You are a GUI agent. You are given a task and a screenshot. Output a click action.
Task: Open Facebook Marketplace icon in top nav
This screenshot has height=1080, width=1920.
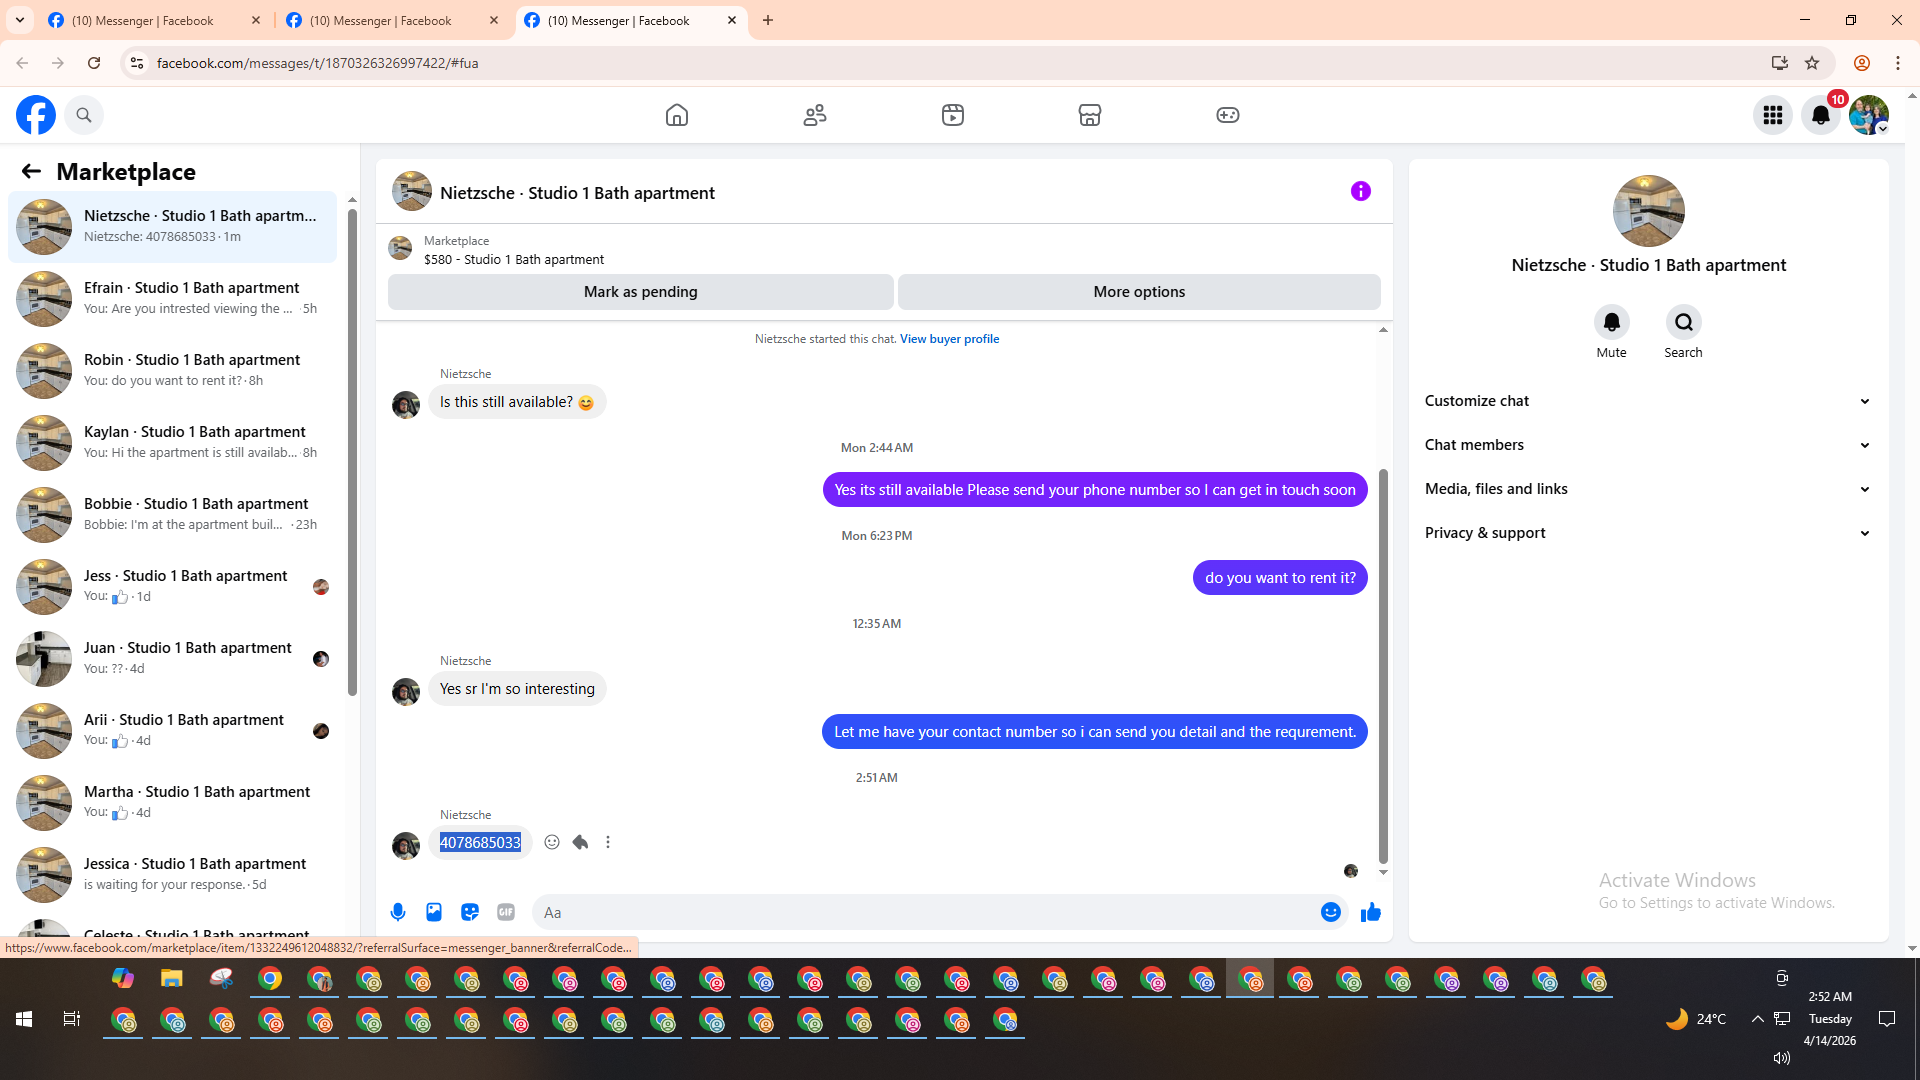tap(1090, 115)
